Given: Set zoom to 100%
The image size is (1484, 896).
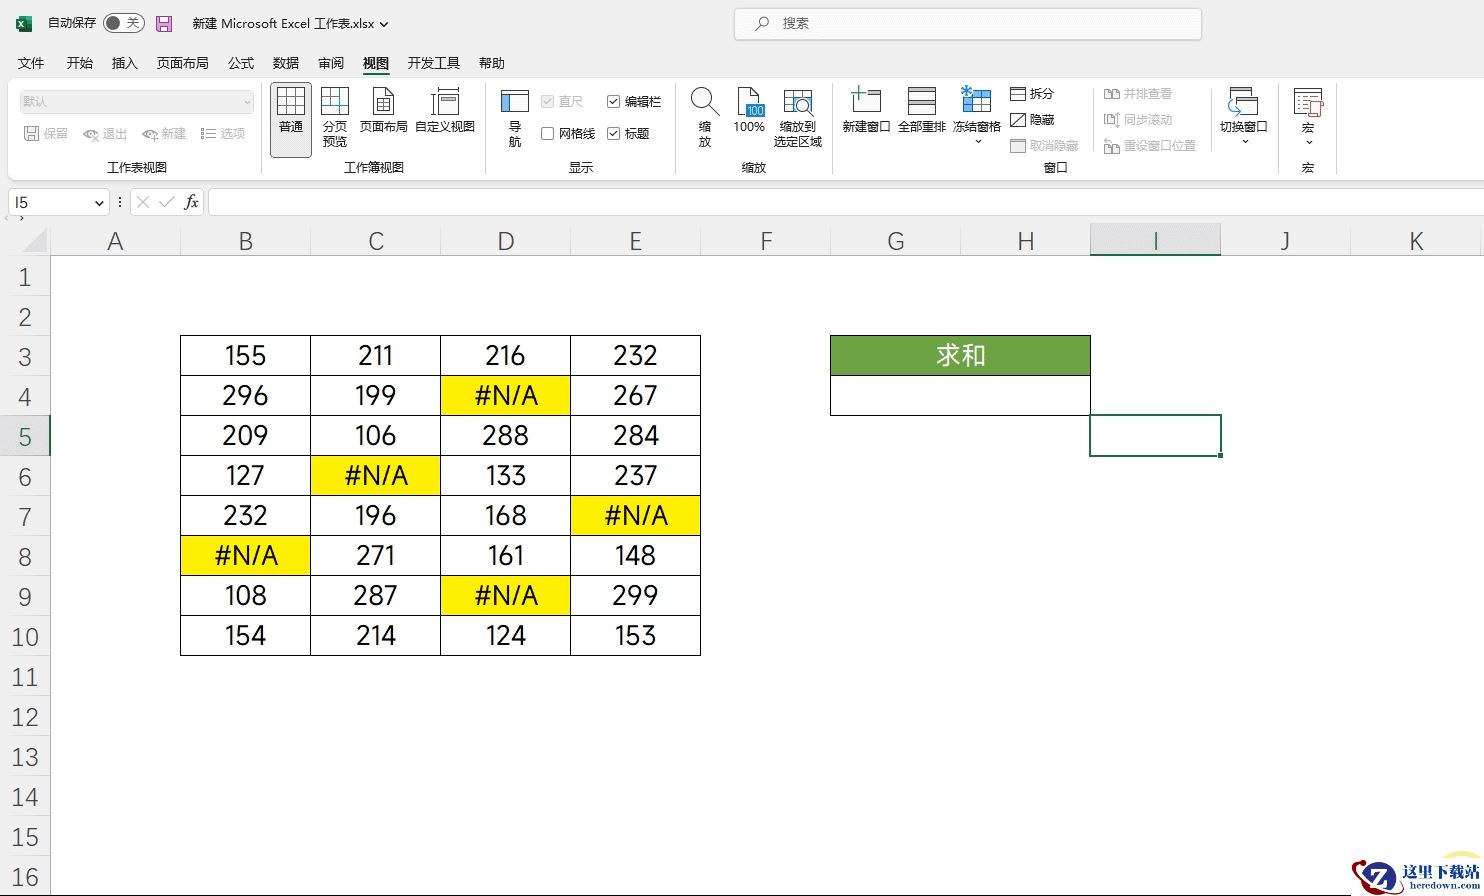Looking at the screenshot, I should (749, 110).
